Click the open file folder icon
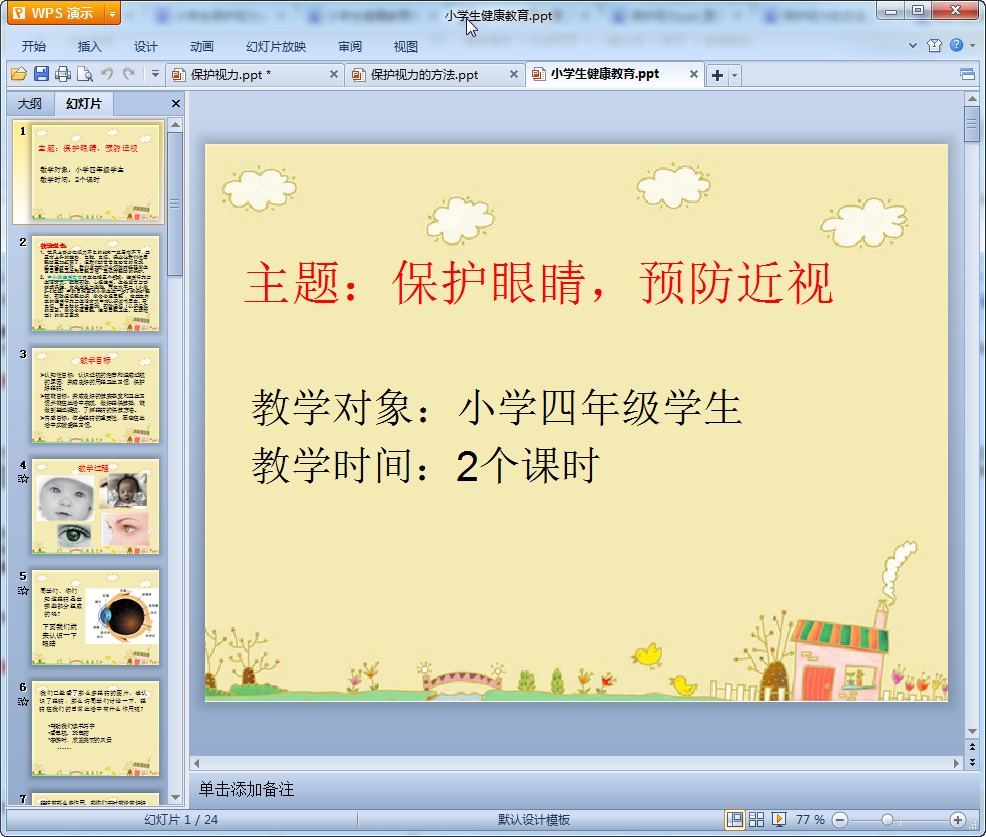 coord(19,74)
